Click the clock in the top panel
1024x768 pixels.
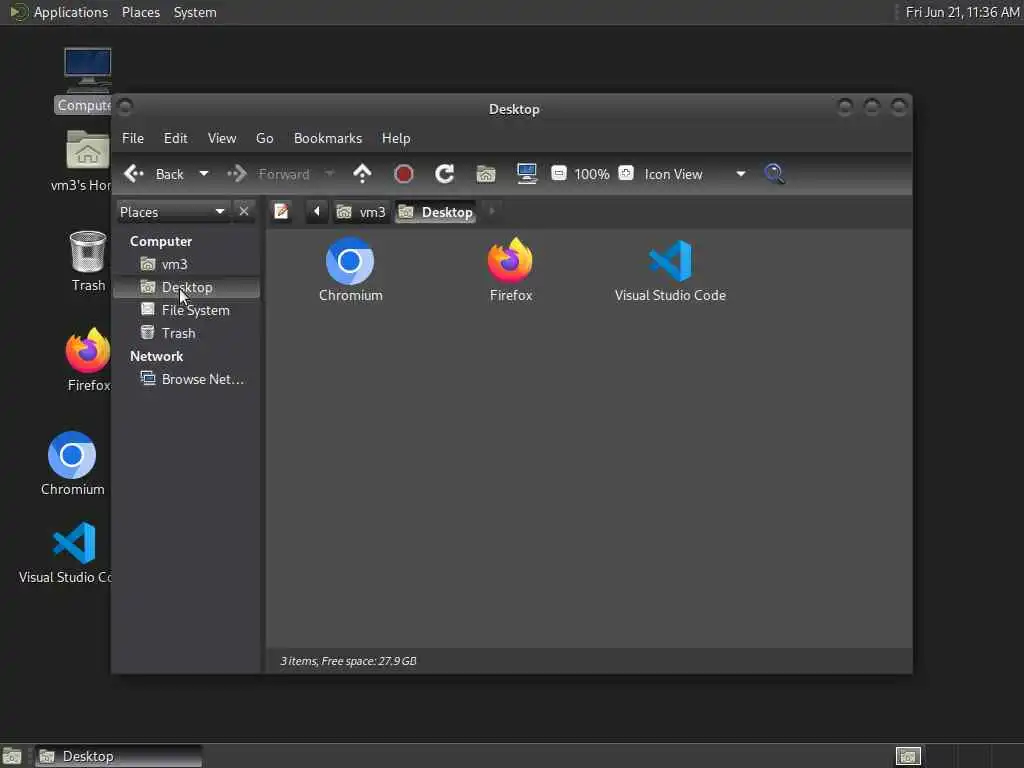[962, 12]
